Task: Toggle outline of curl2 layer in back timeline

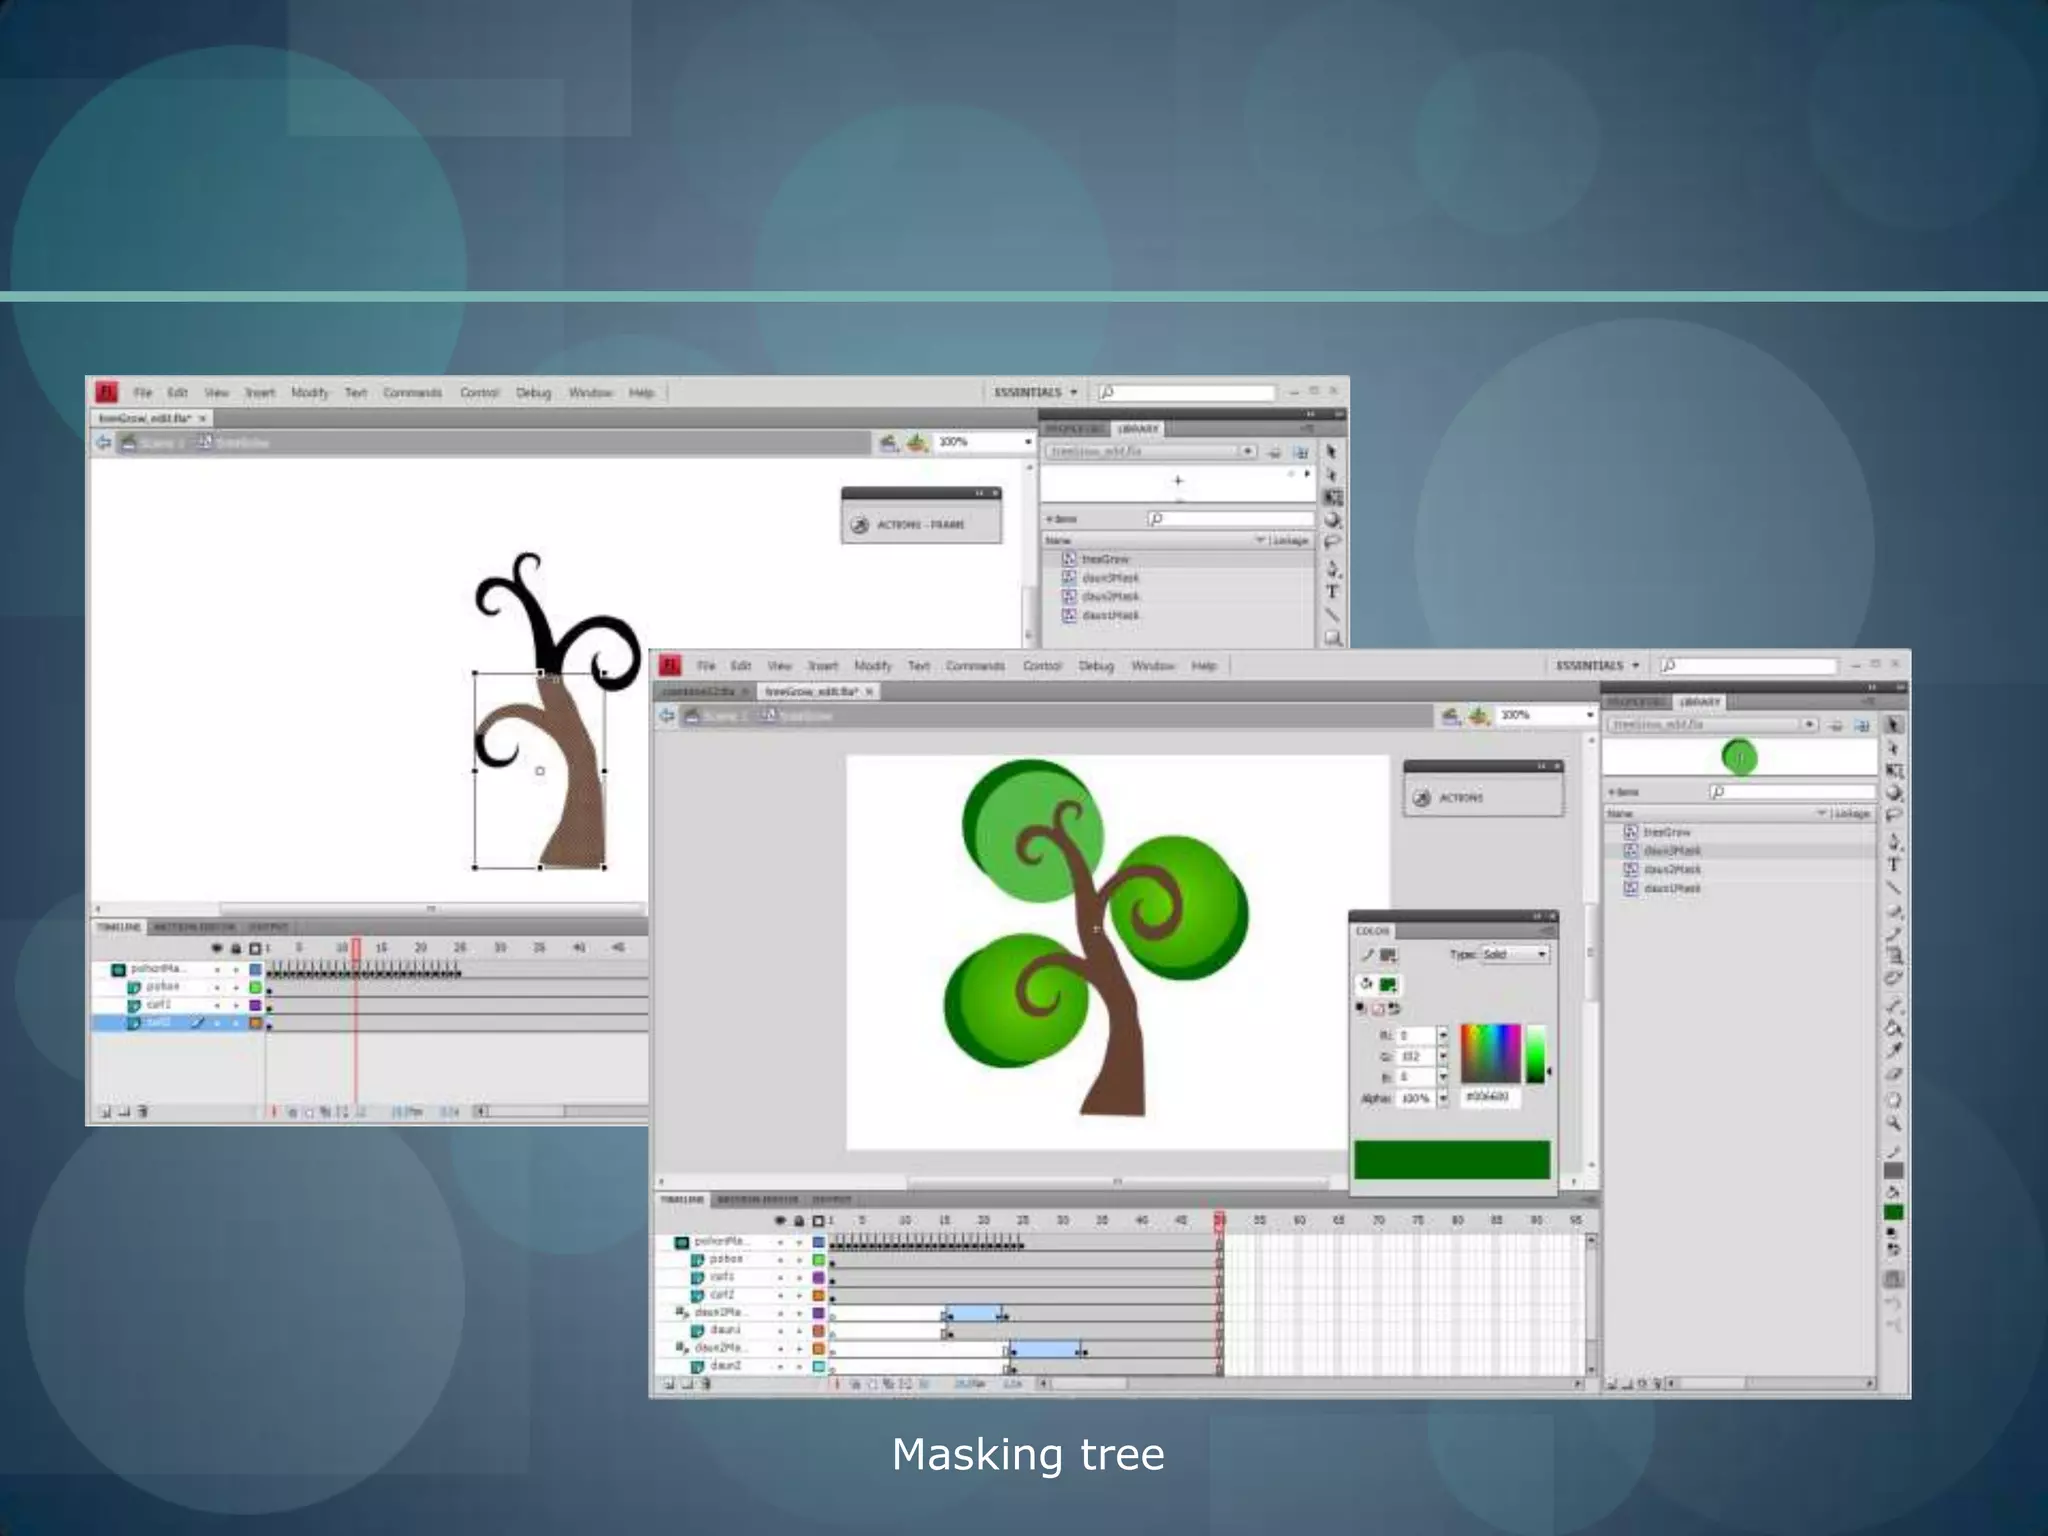Action: [x=255, y=1023]
